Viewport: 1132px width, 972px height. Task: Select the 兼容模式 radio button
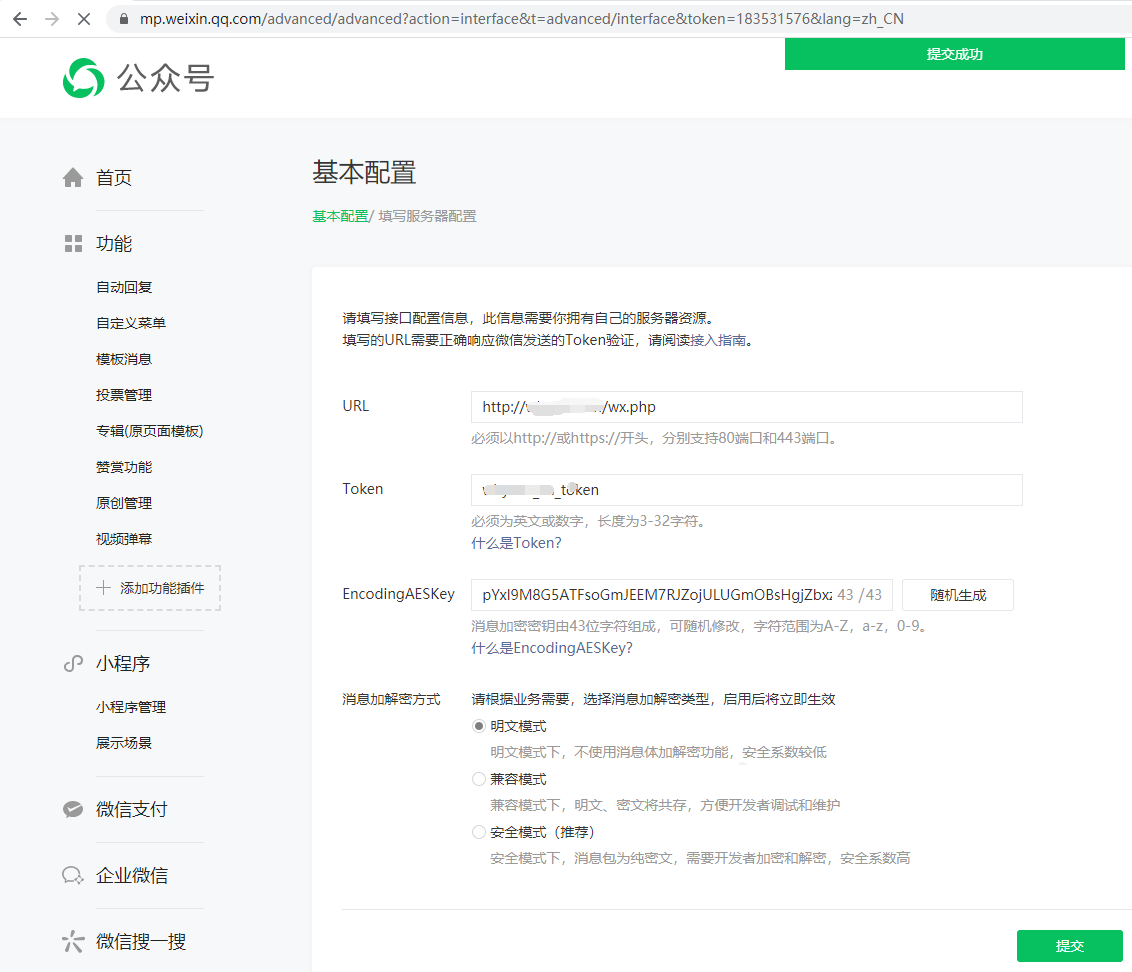(x=478, y=779)
